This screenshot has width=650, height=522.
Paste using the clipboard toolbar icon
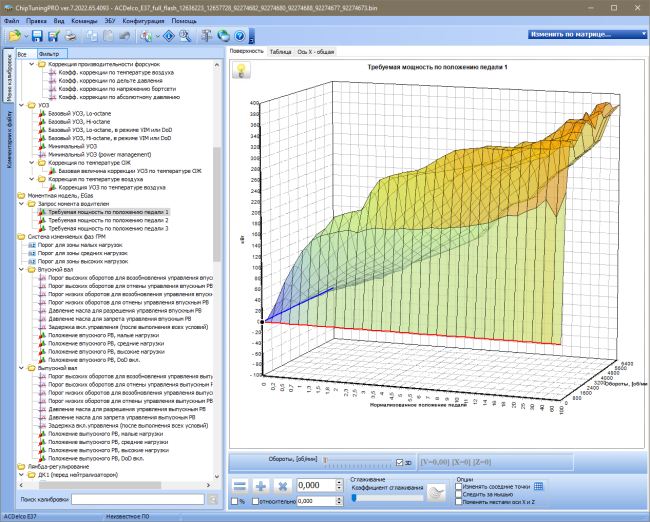click(108, 36)
